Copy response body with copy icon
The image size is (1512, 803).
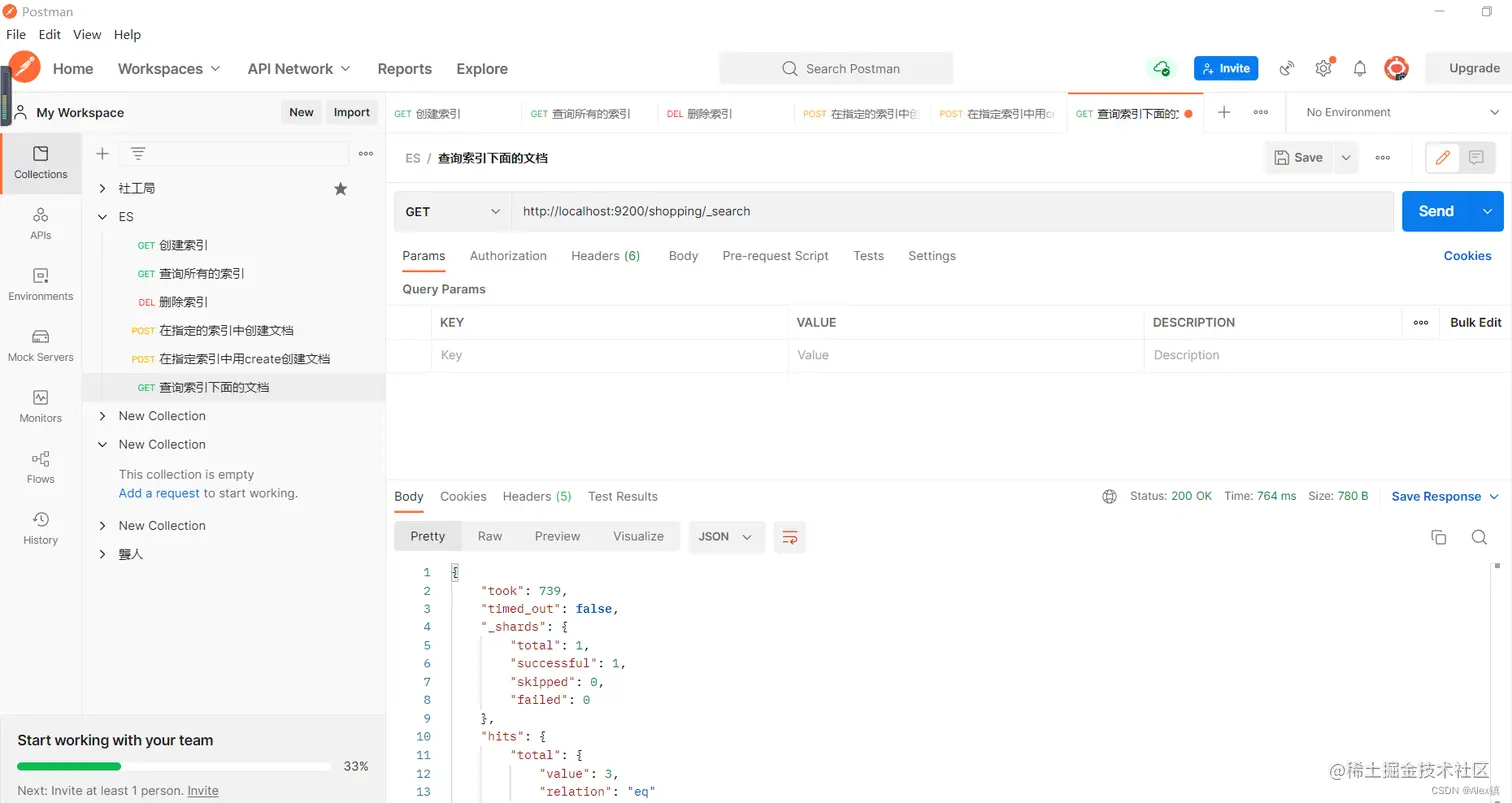(x=1438, y=537)
